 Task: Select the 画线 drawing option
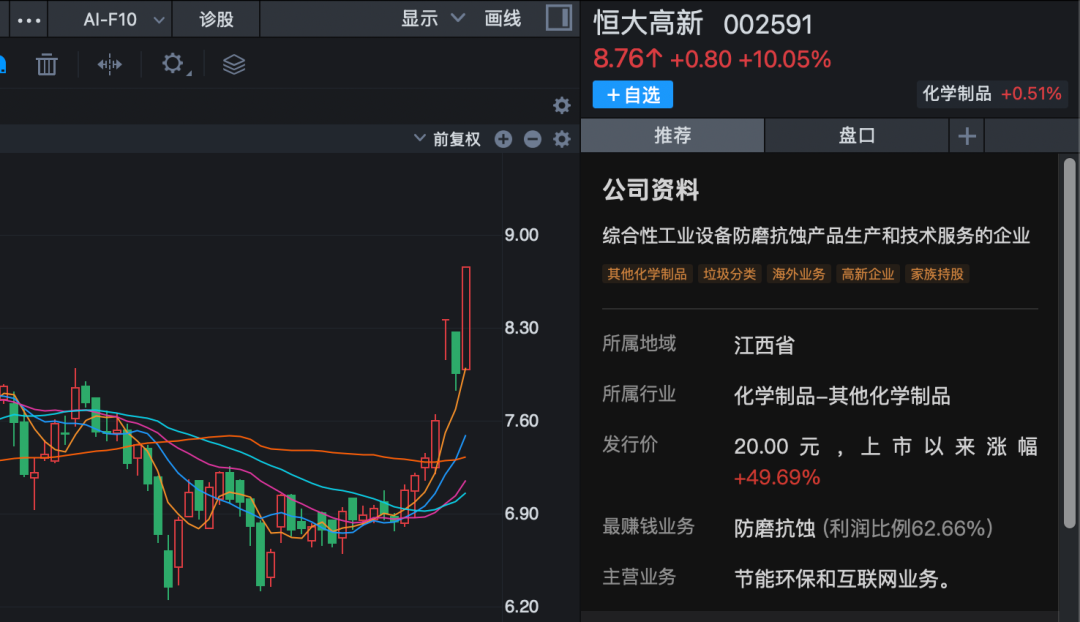[503, 19]
